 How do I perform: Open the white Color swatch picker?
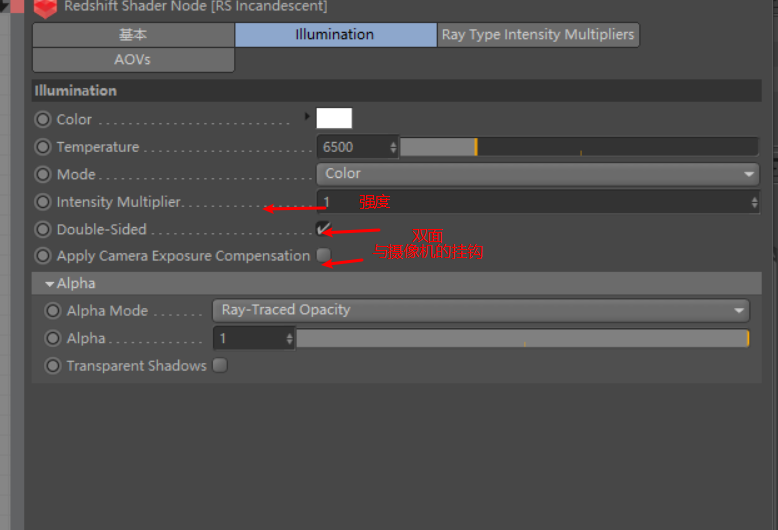[334, 118]
